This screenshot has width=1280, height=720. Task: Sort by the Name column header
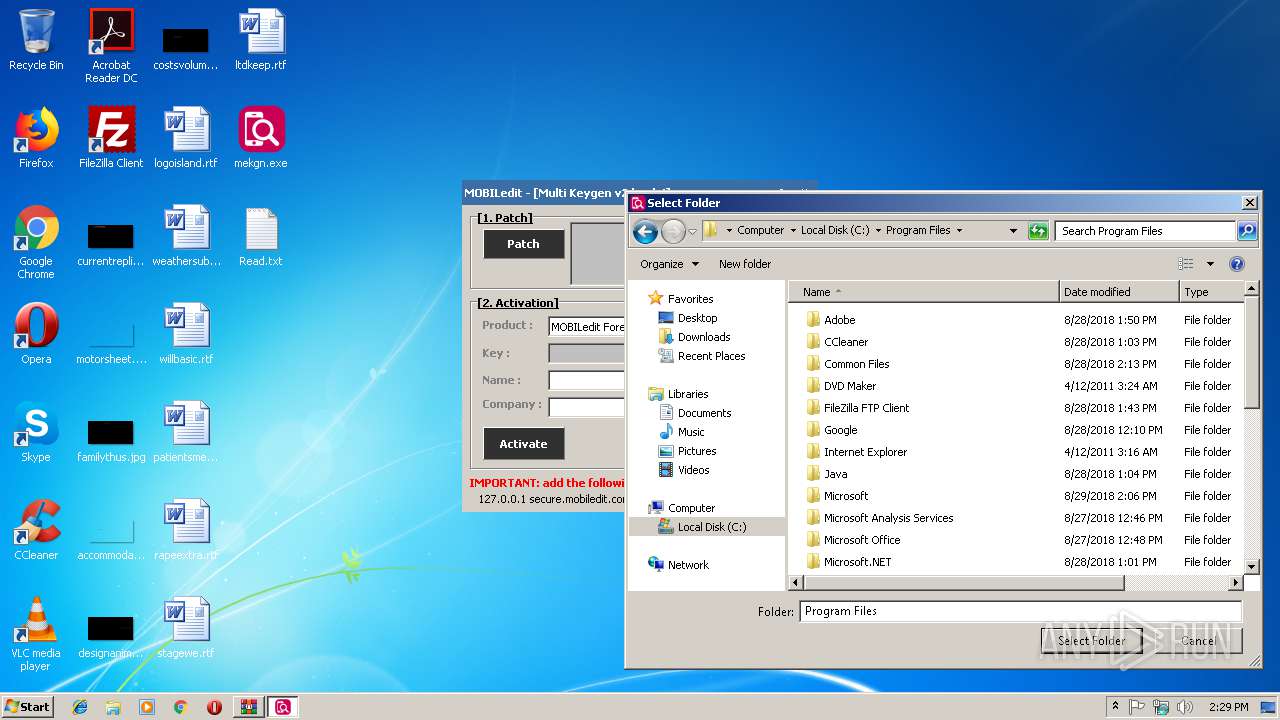[924, 292]
